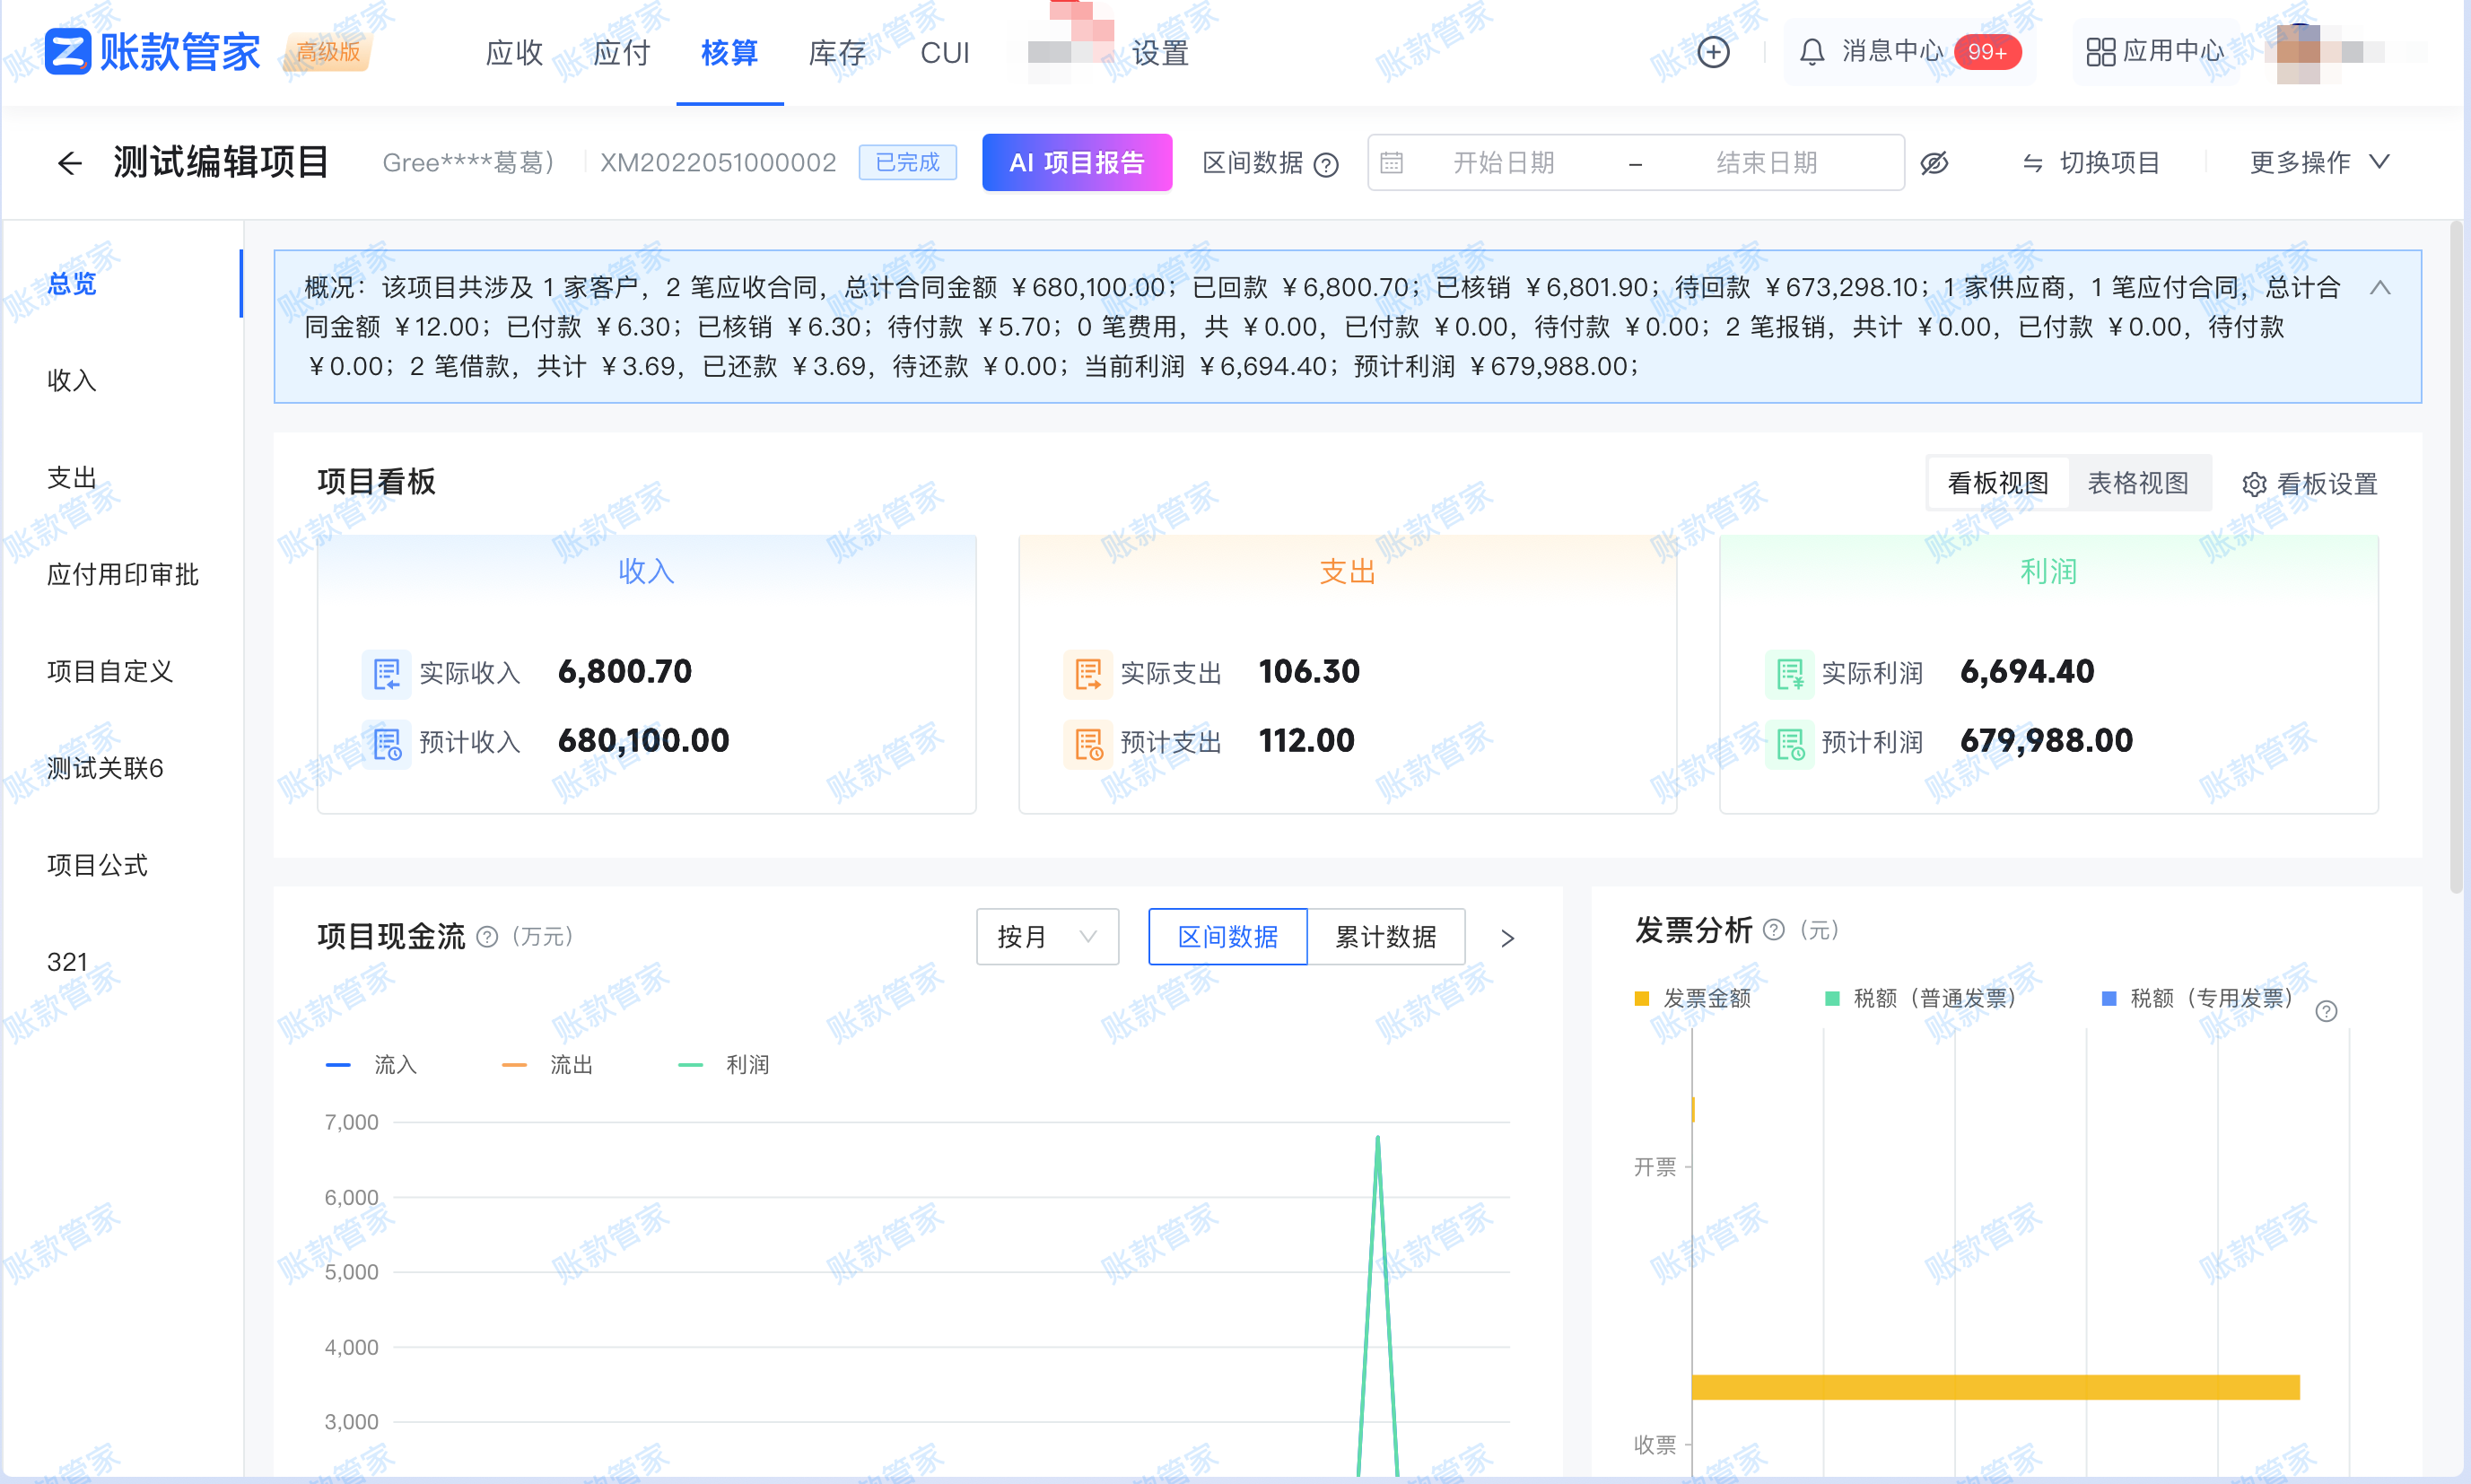
Task: Select 应付 in the top navigation
Action: click(621, 52)
